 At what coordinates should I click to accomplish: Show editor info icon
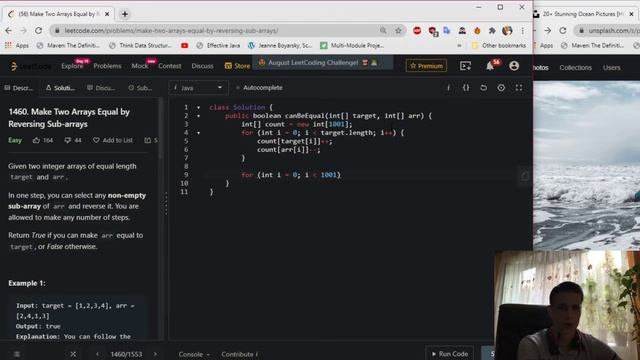448,88
